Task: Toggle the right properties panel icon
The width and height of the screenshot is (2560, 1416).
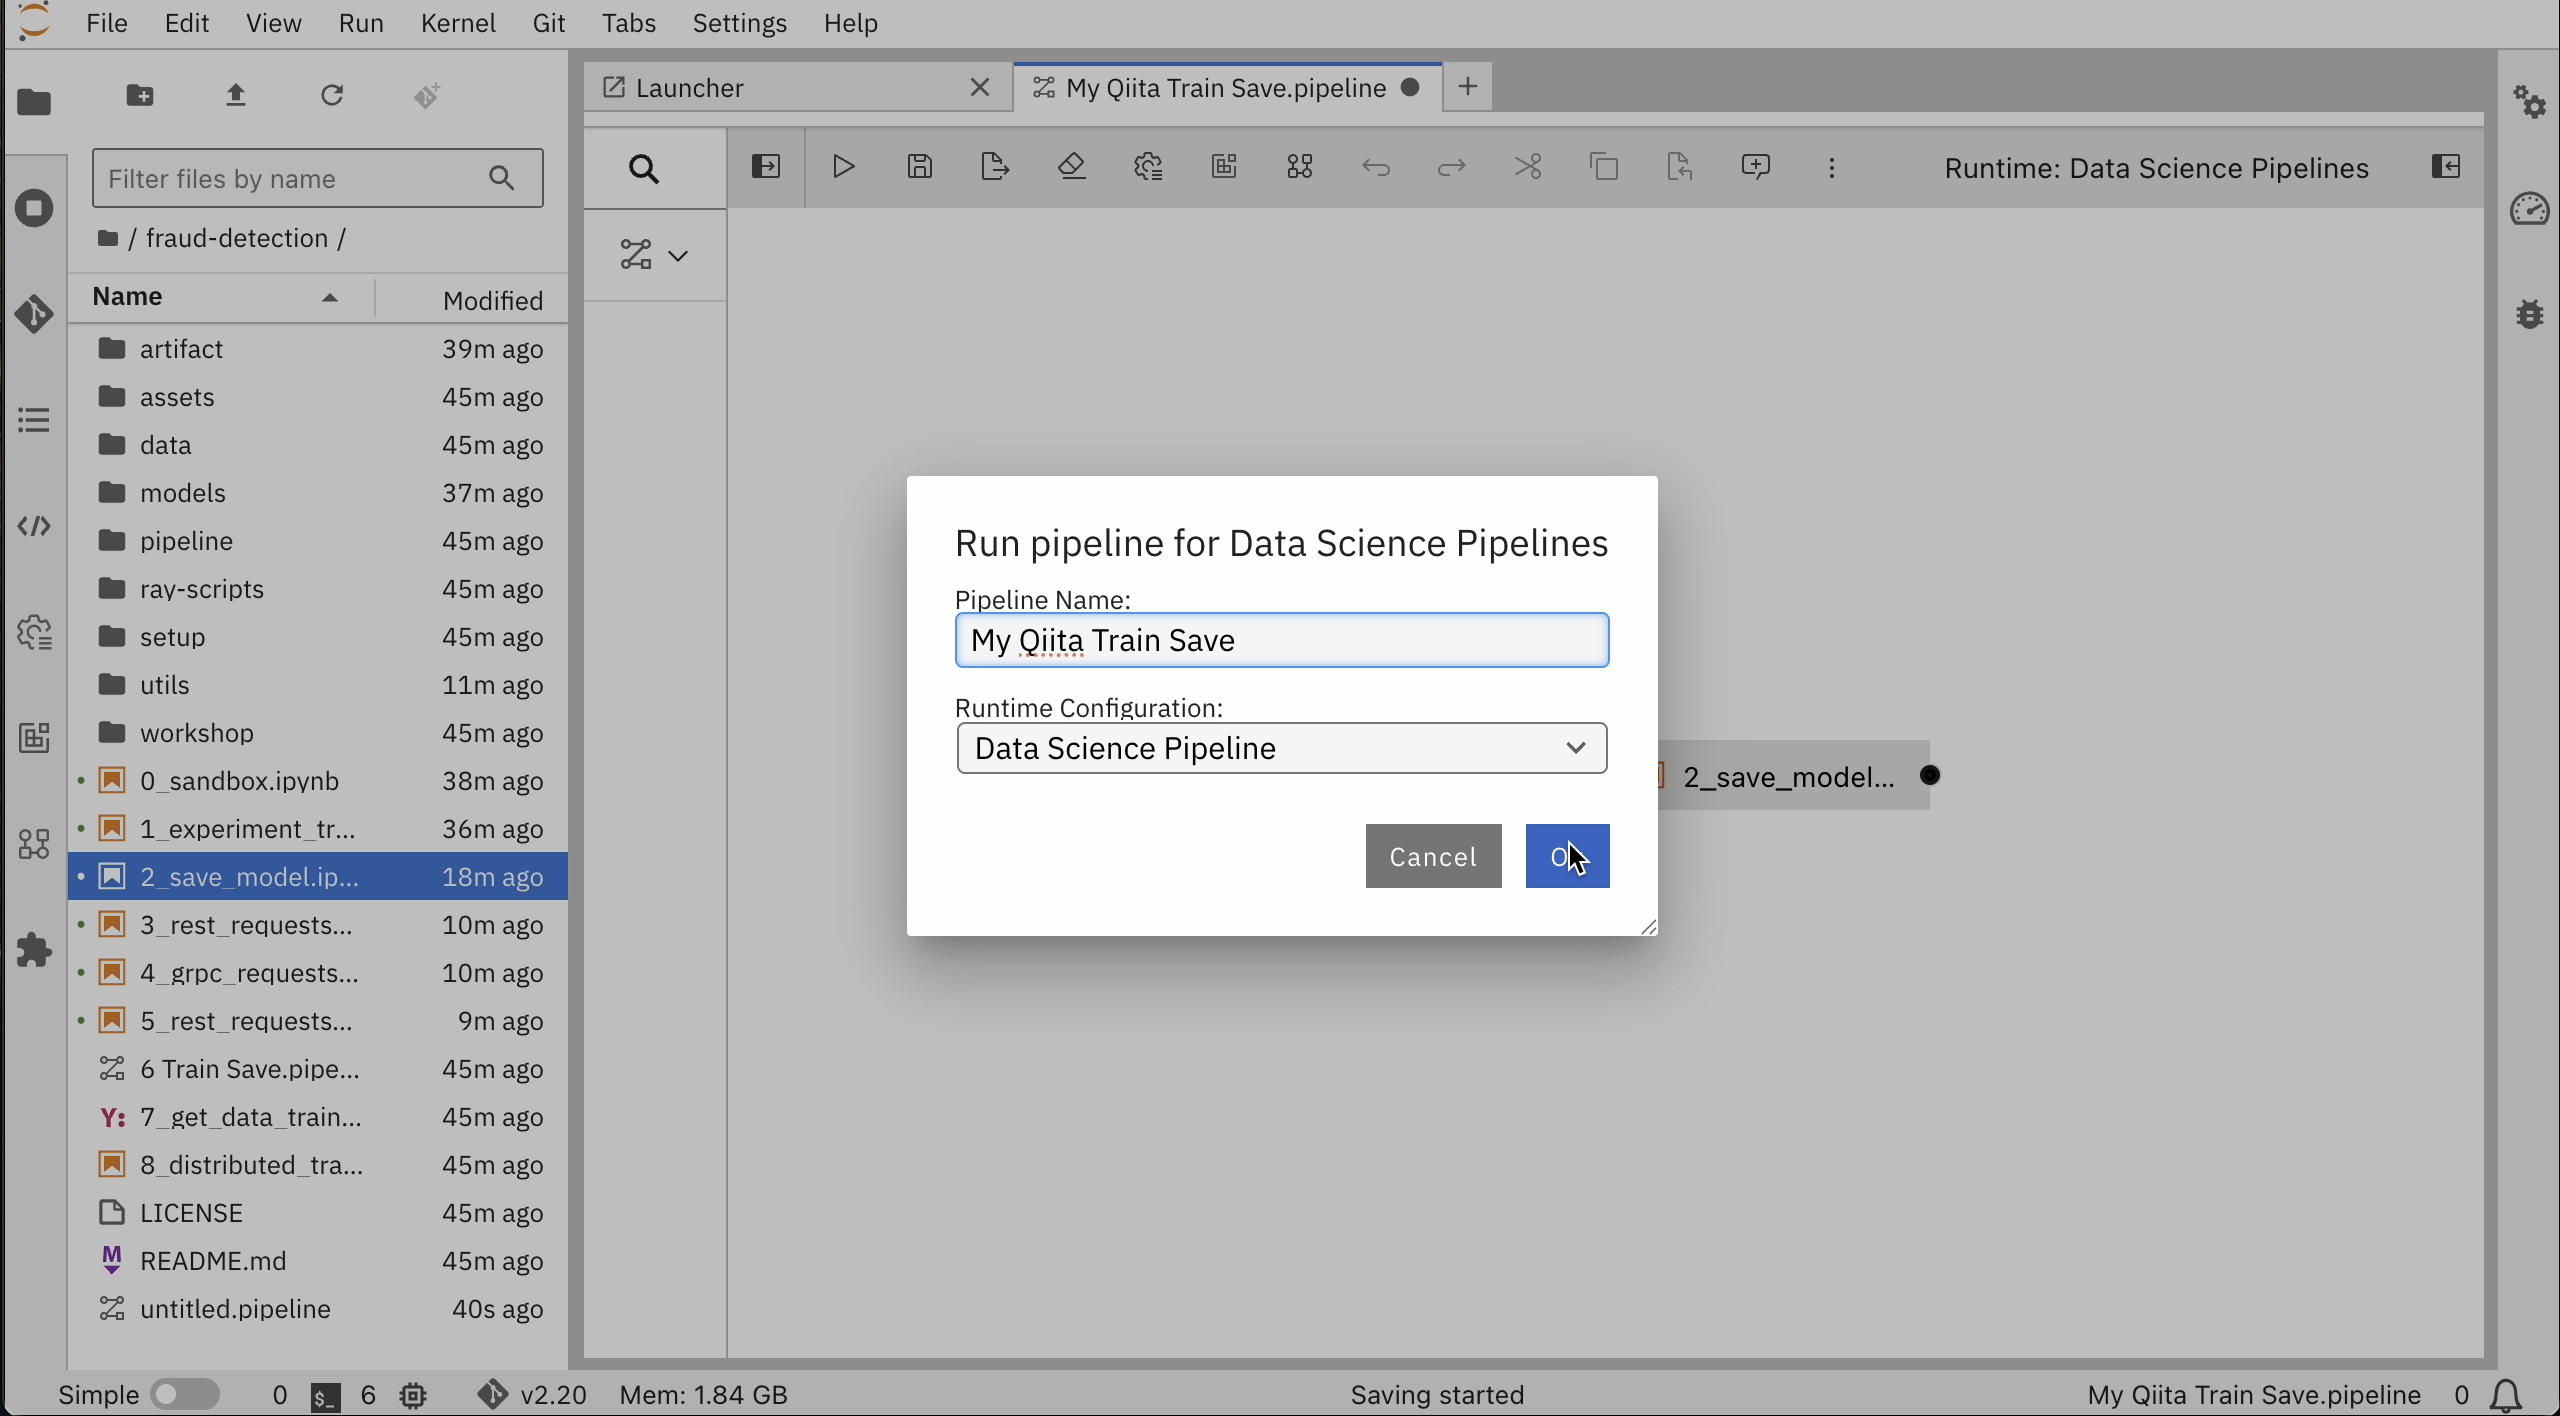Action: coord(2446,167)
